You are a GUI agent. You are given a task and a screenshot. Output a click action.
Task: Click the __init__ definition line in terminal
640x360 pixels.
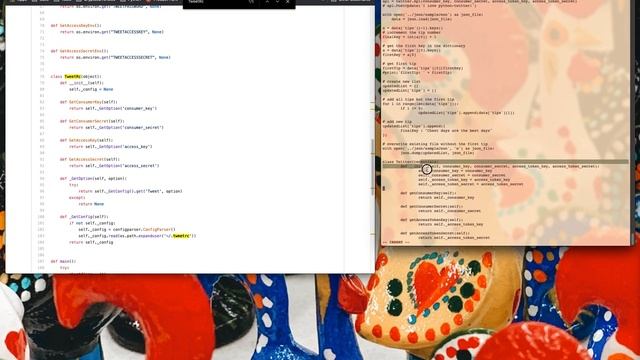500,166
